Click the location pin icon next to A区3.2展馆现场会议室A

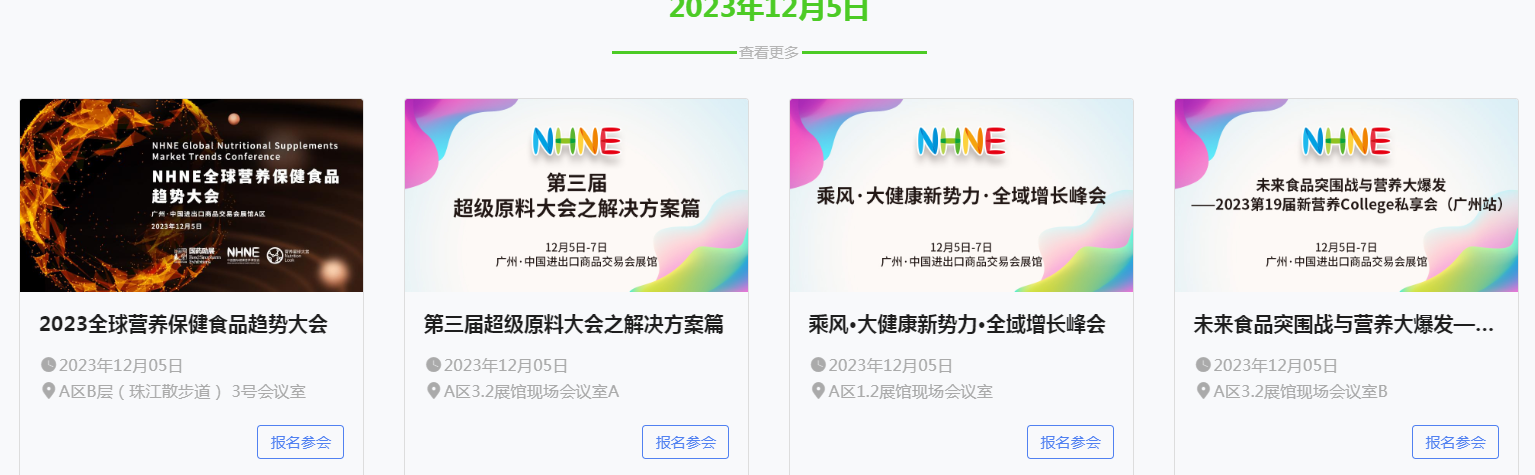(x=433, y=390)
